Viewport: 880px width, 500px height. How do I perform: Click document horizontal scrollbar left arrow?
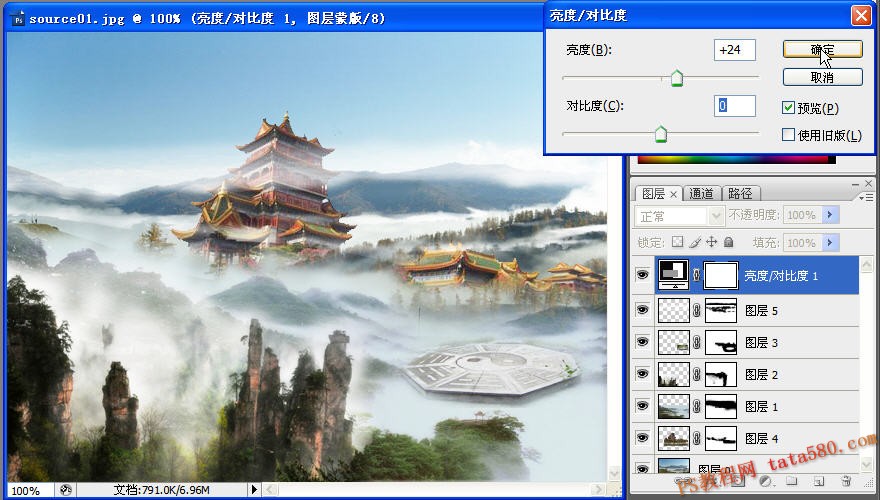tap(271, 490)
